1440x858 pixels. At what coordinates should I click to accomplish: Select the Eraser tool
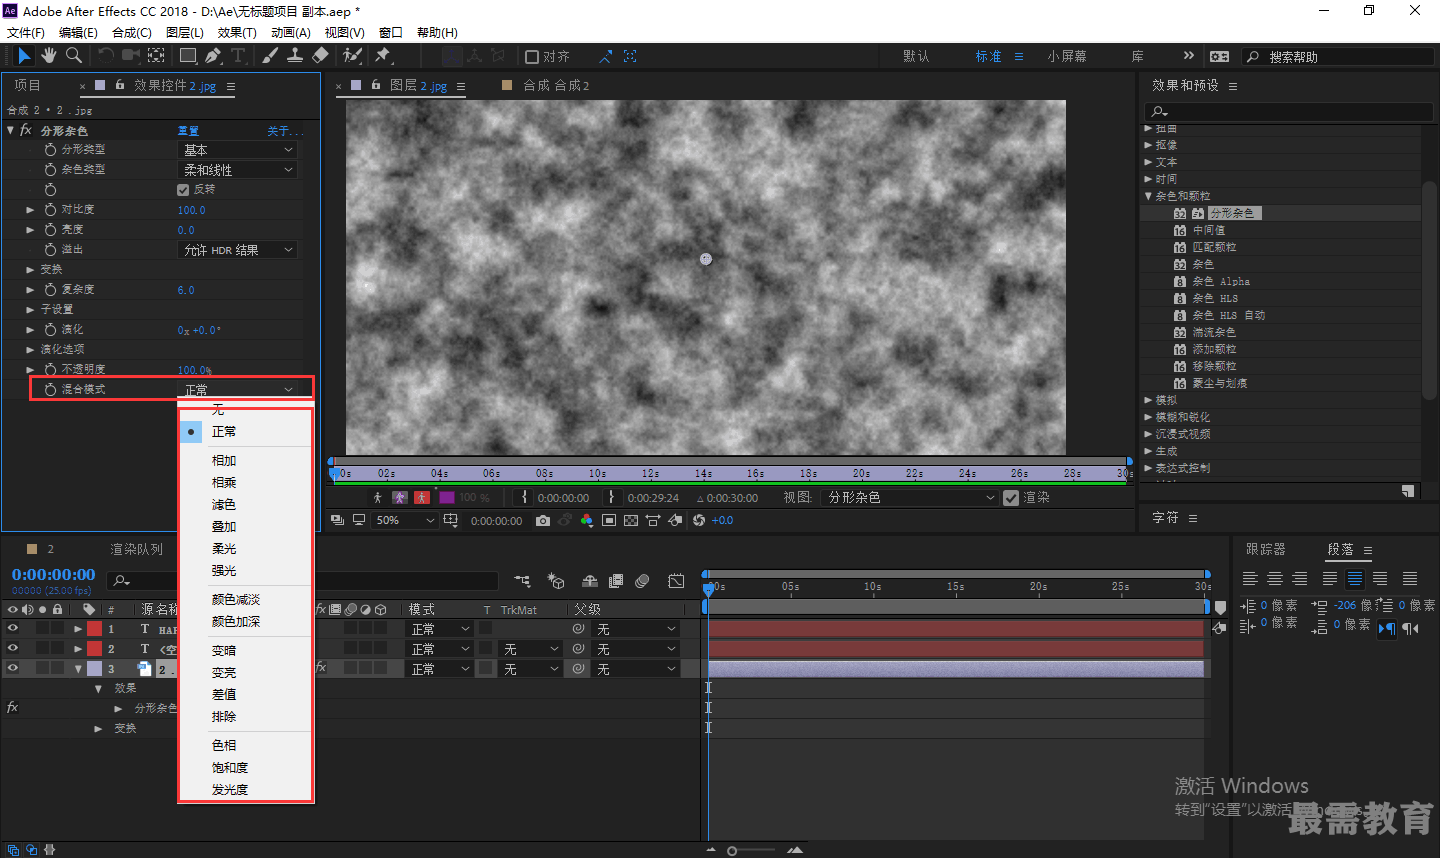[x=320, y=56]
